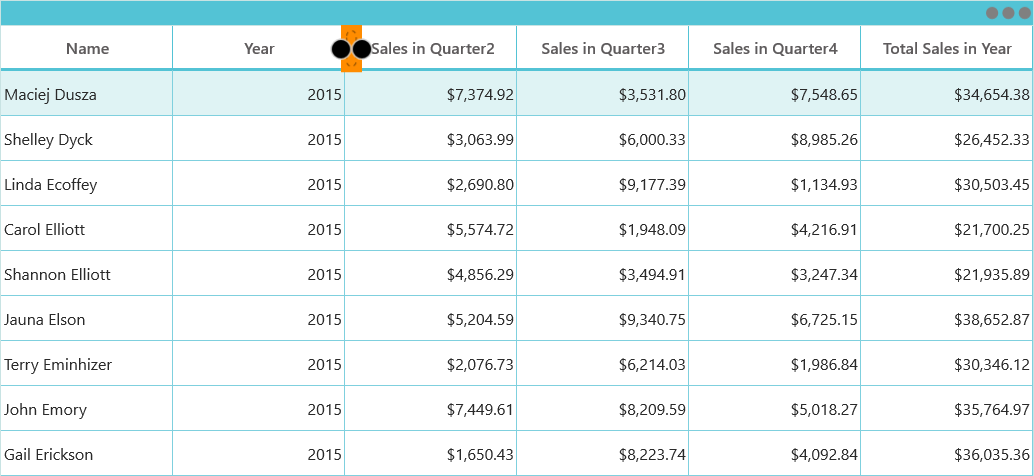Click the leftmost gray dot in title bar
1034x476 pixels.
coord(992,13)
